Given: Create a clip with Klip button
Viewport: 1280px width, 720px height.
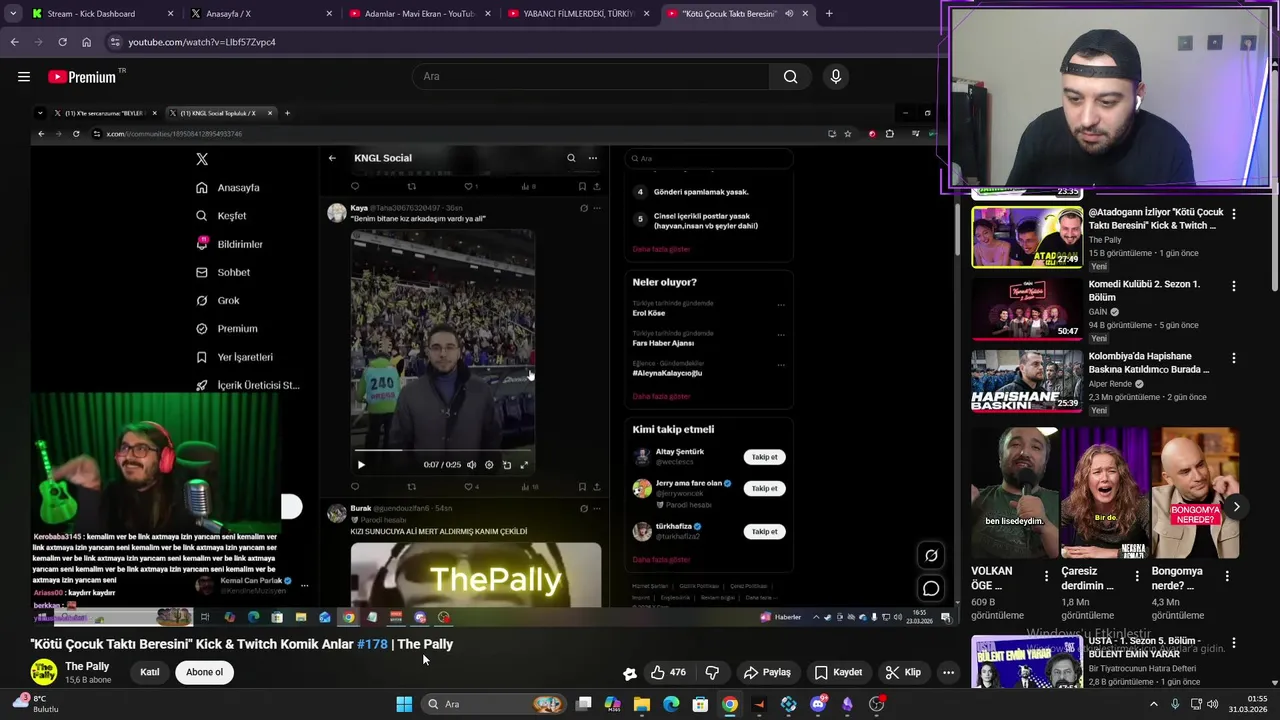Looking at the screenshot, I should [x=903, y=673].
